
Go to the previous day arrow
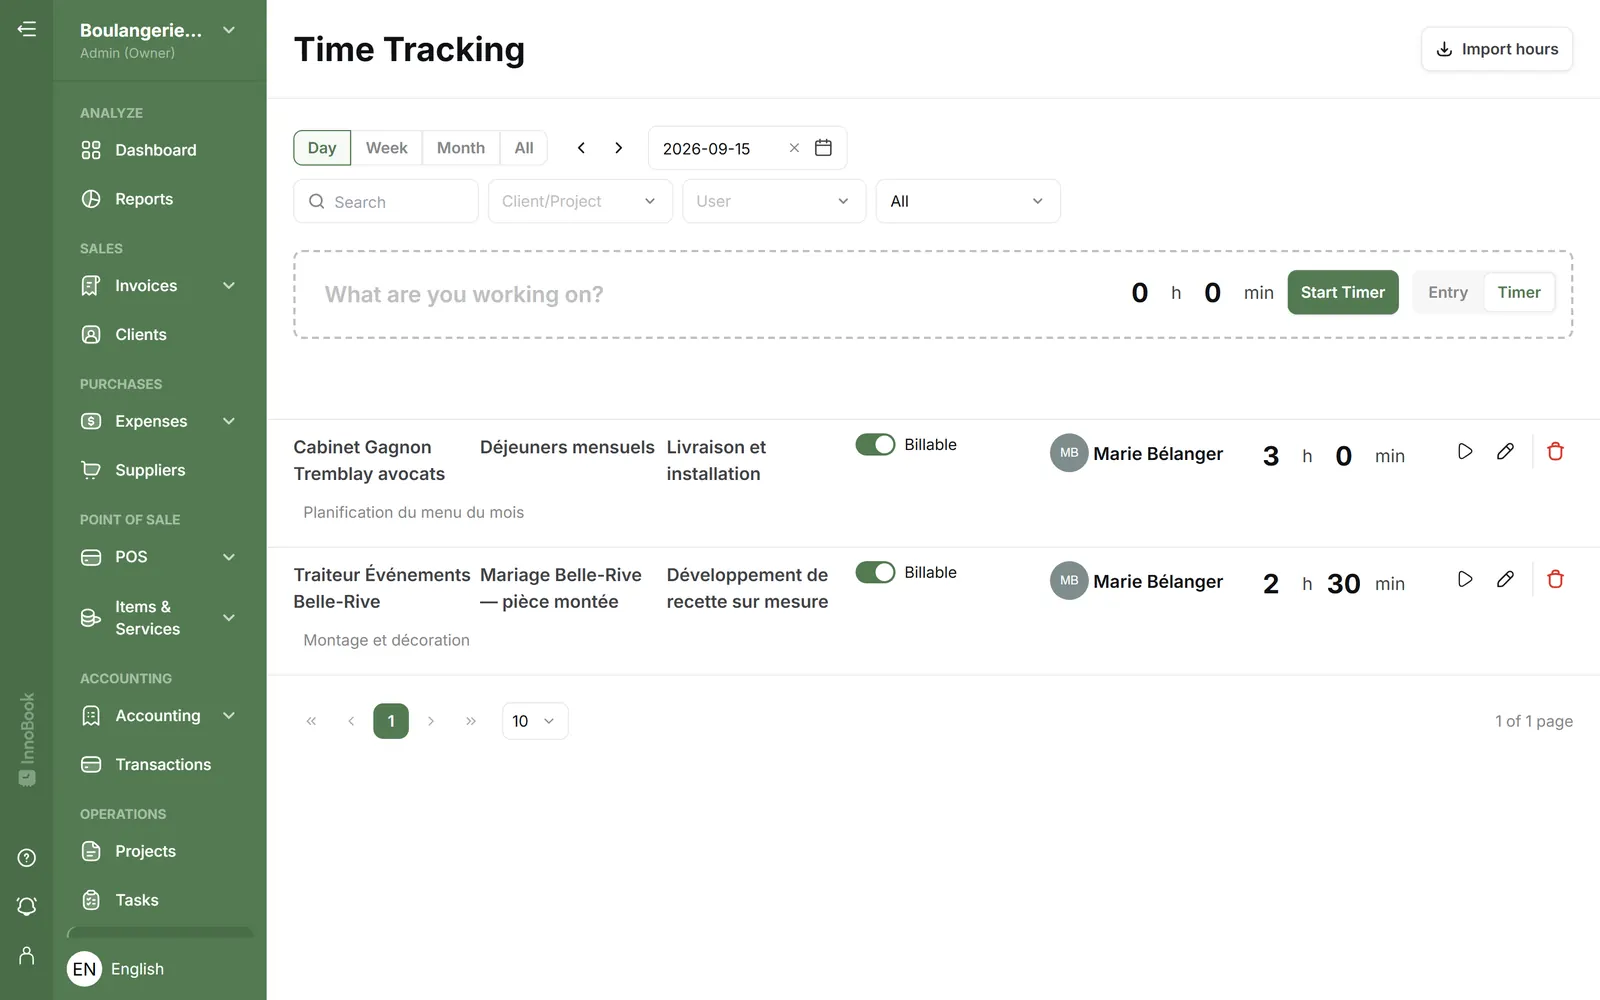(x=581, y=148)
